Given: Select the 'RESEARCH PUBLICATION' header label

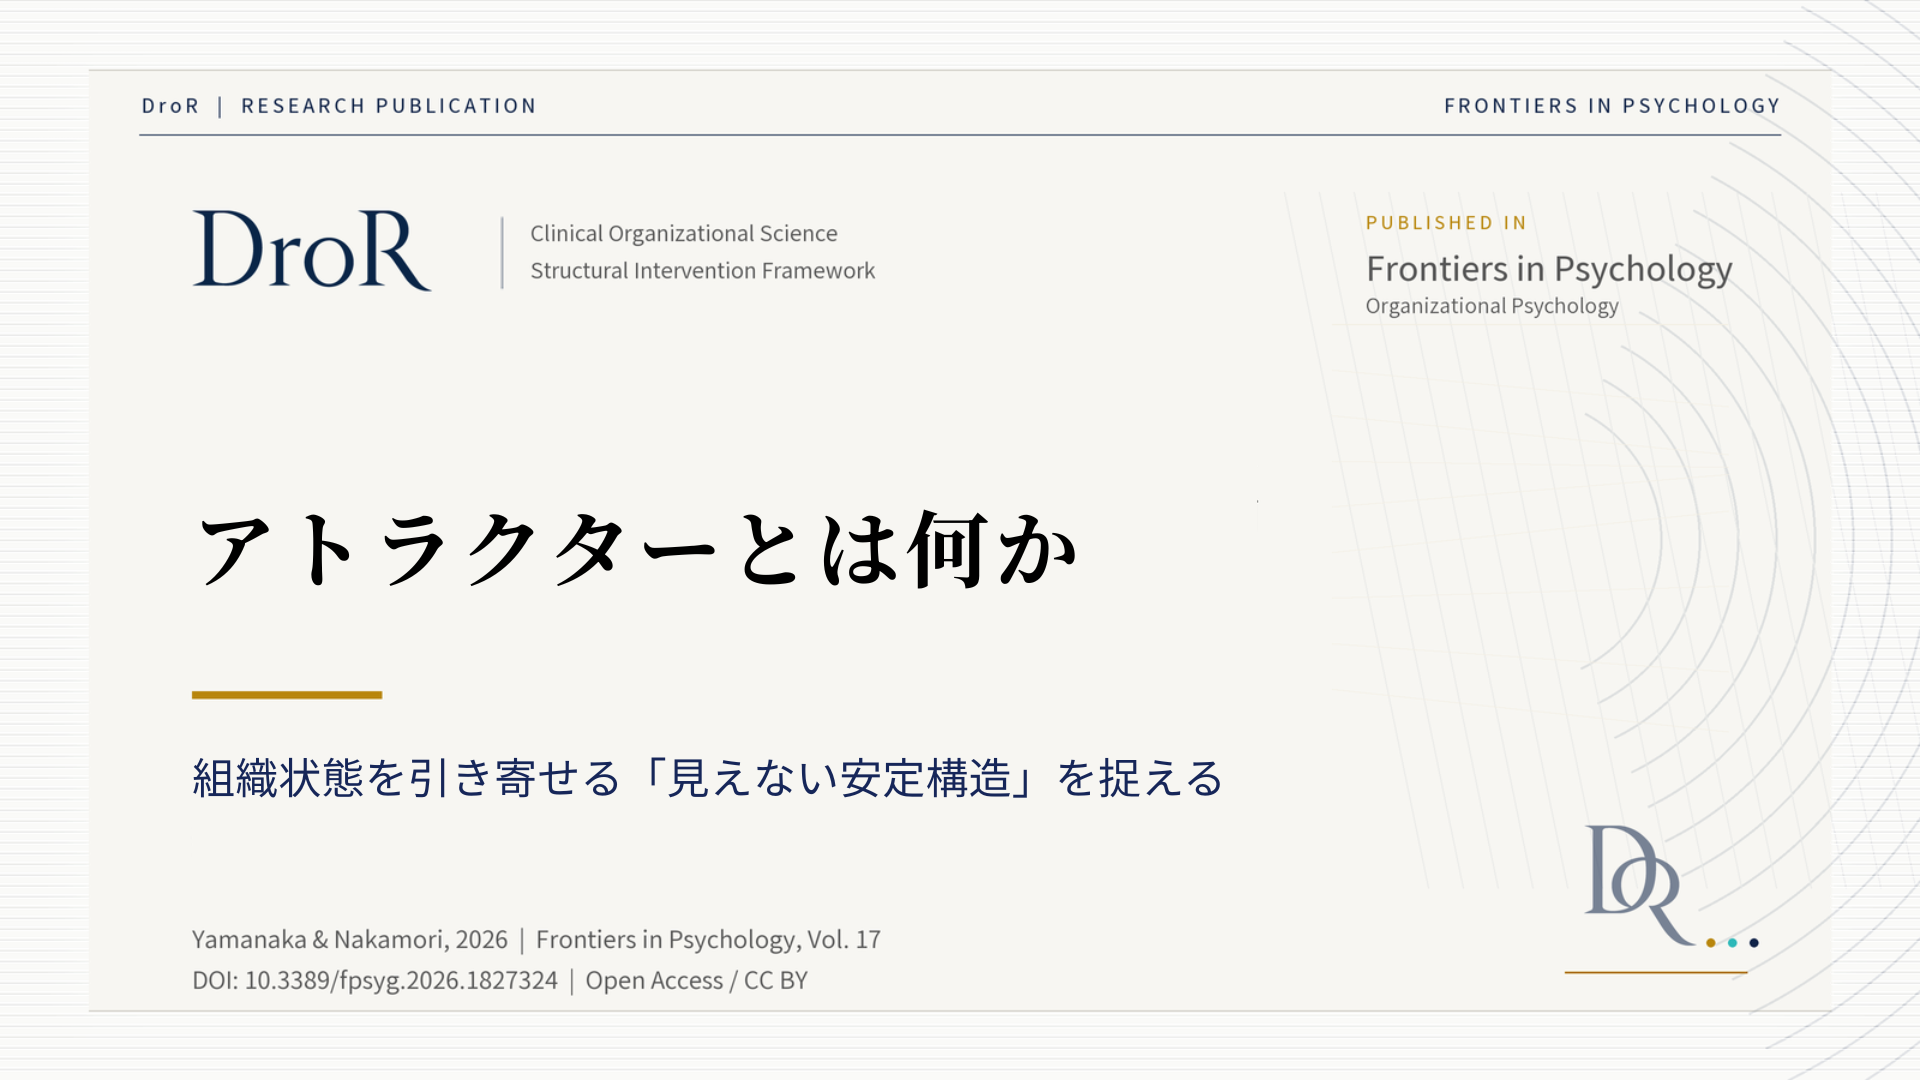Looking at the screenshot, I should pyautogui.click(x=389, y=106).
